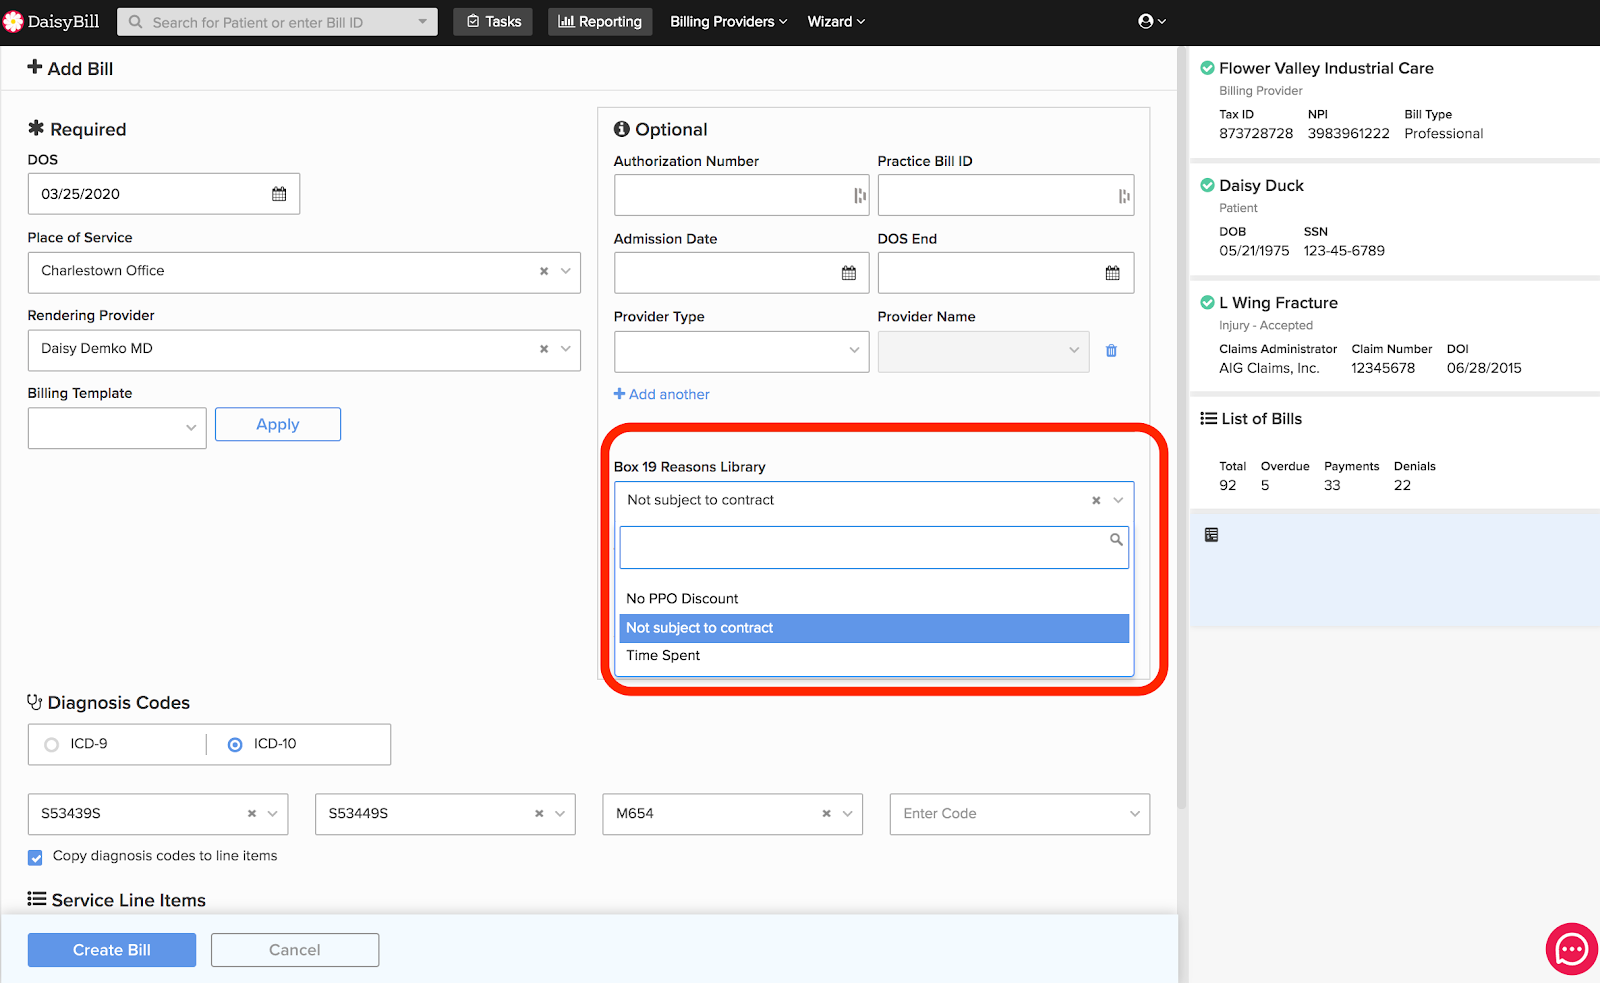
Task: Open Tasks in top navigation
Action: 493,22
